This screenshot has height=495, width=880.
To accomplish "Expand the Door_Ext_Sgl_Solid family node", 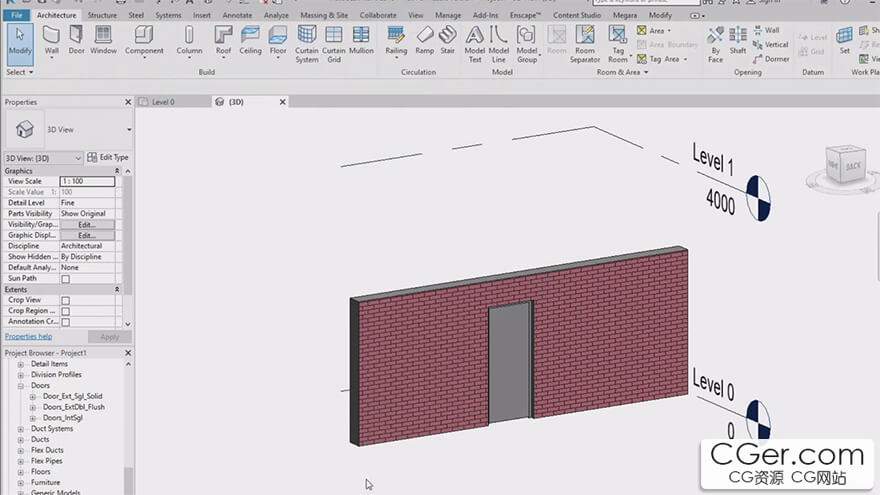I will [x=33, y=397].
